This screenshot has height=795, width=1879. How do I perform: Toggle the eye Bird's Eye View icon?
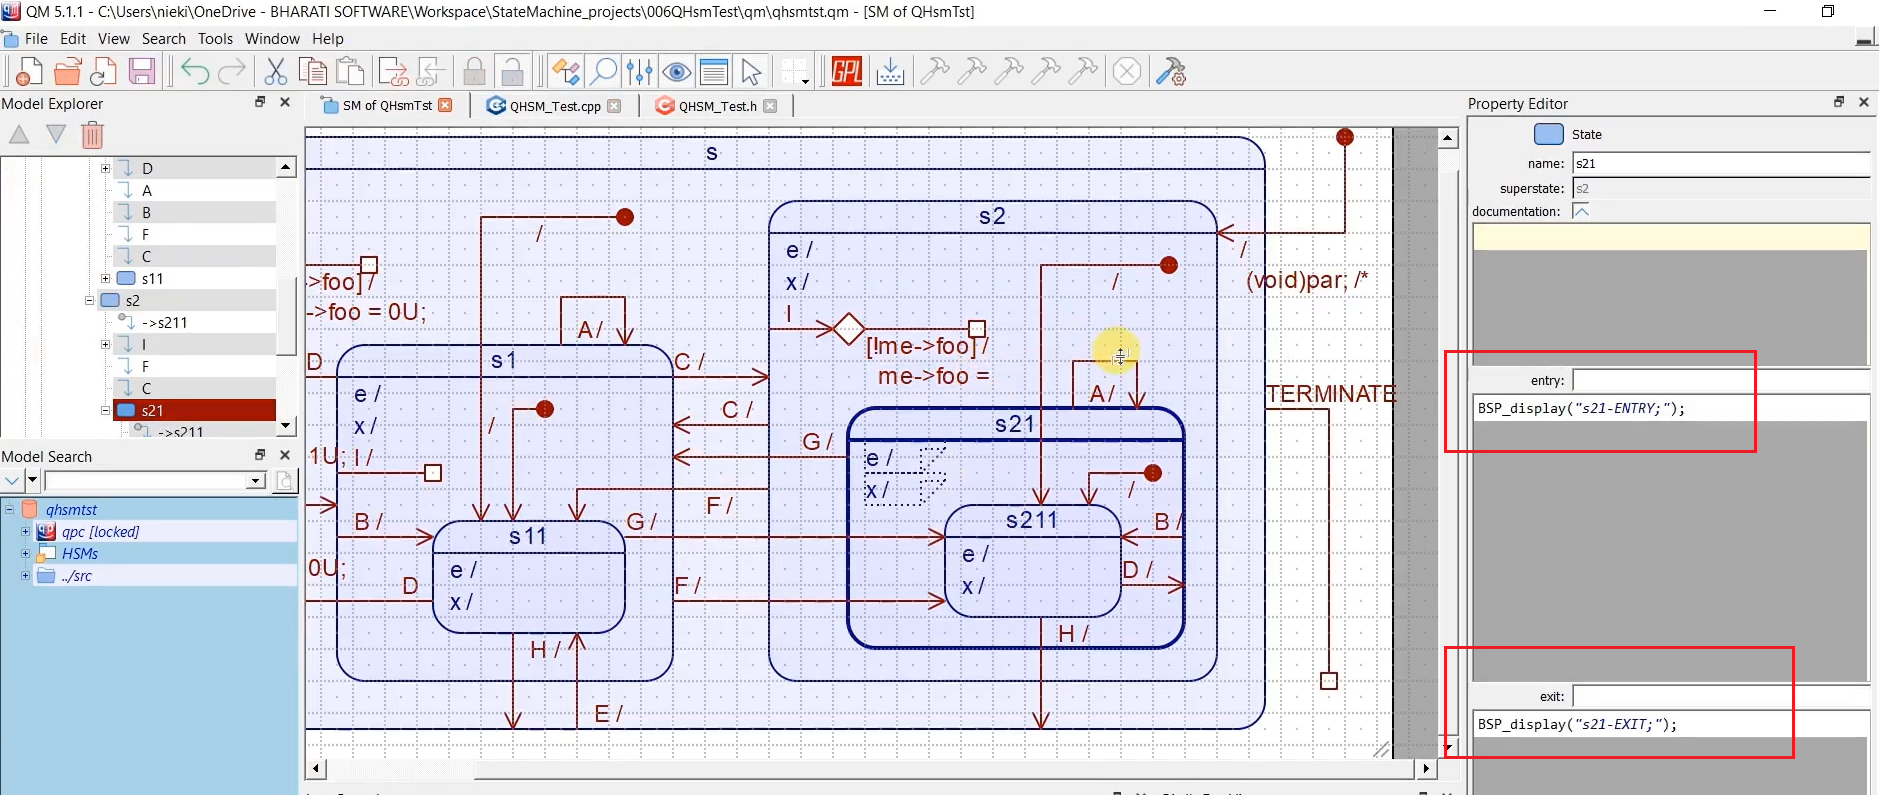pos(677,72)
